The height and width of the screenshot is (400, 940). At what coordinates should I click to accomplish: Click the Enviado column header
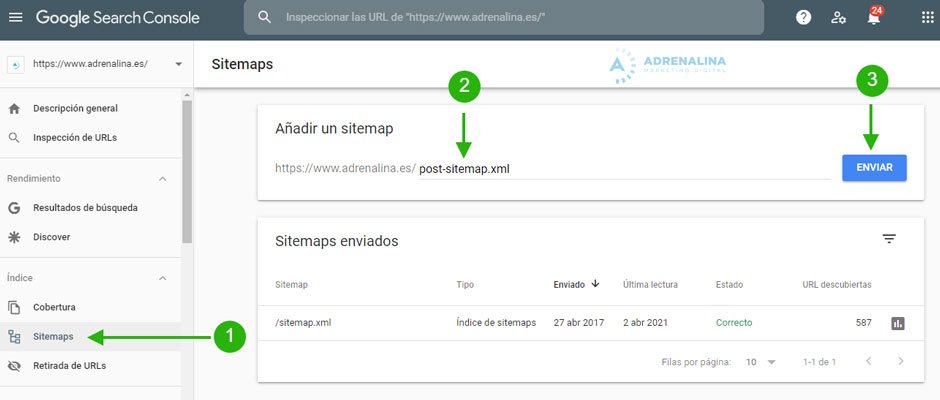click(x=569, y=284)
